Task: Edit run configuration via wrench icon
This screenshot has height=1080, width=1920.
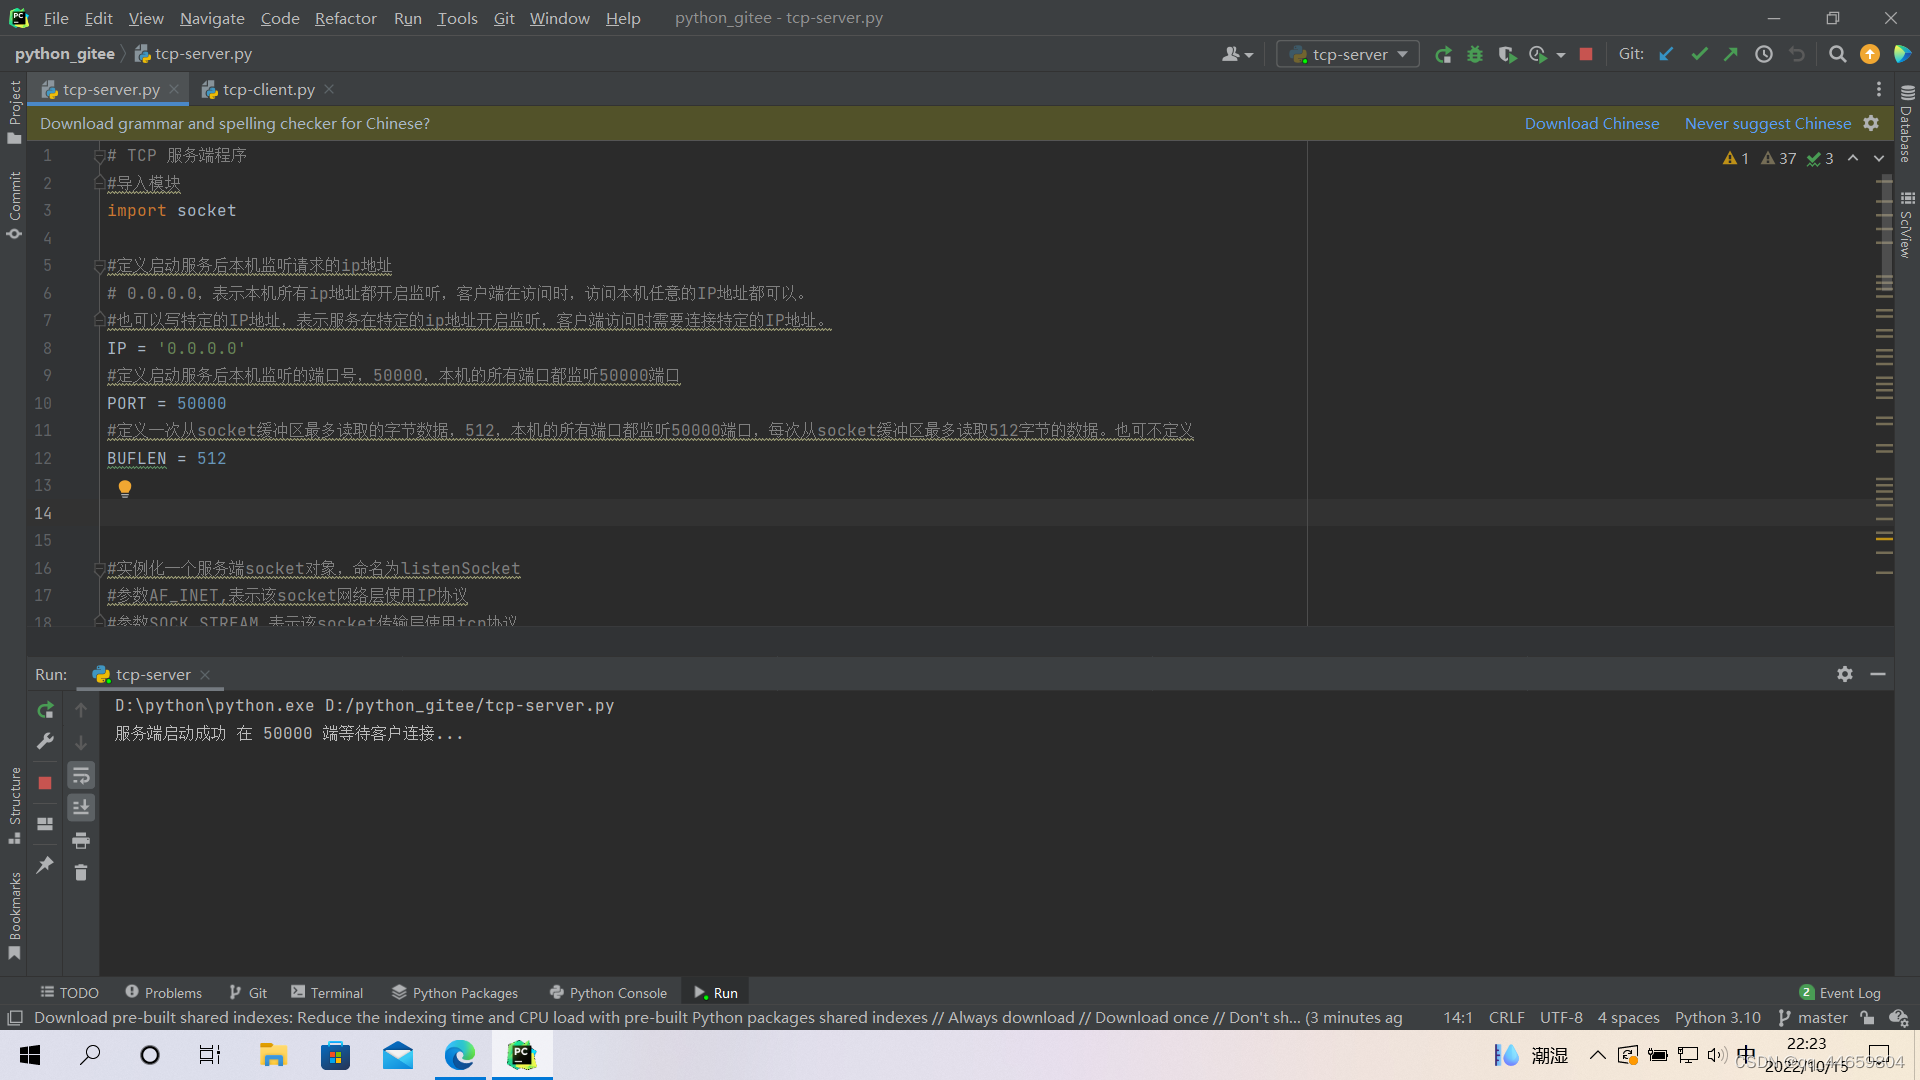Action: pos(45,741)
